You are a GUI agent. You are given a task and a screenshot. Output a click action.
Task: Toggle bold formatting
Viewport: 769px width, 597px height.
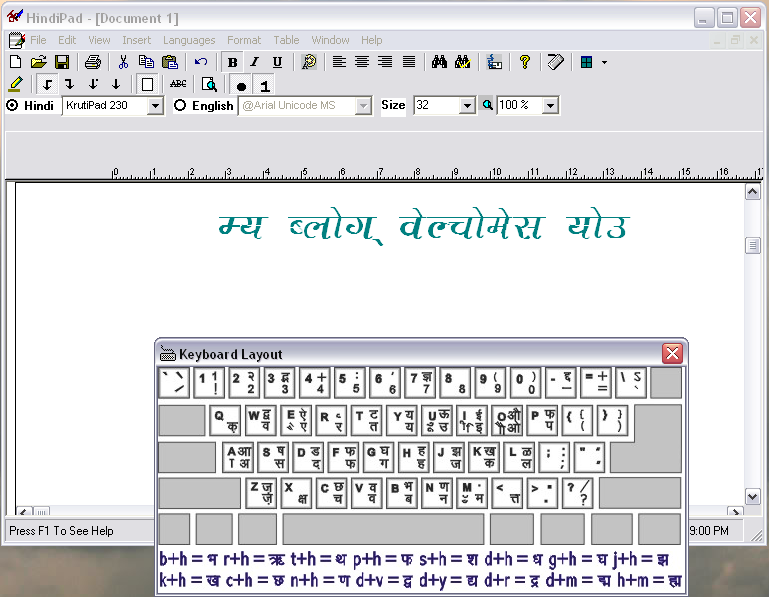coord(232,62)
